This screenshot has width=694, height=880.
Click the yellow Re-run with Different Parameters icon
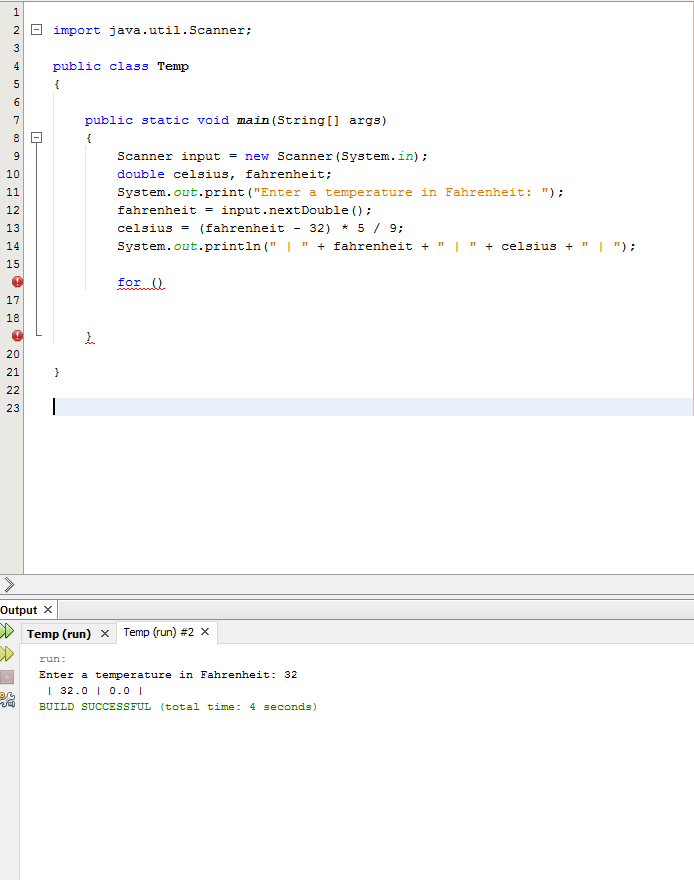click(7, 654)
